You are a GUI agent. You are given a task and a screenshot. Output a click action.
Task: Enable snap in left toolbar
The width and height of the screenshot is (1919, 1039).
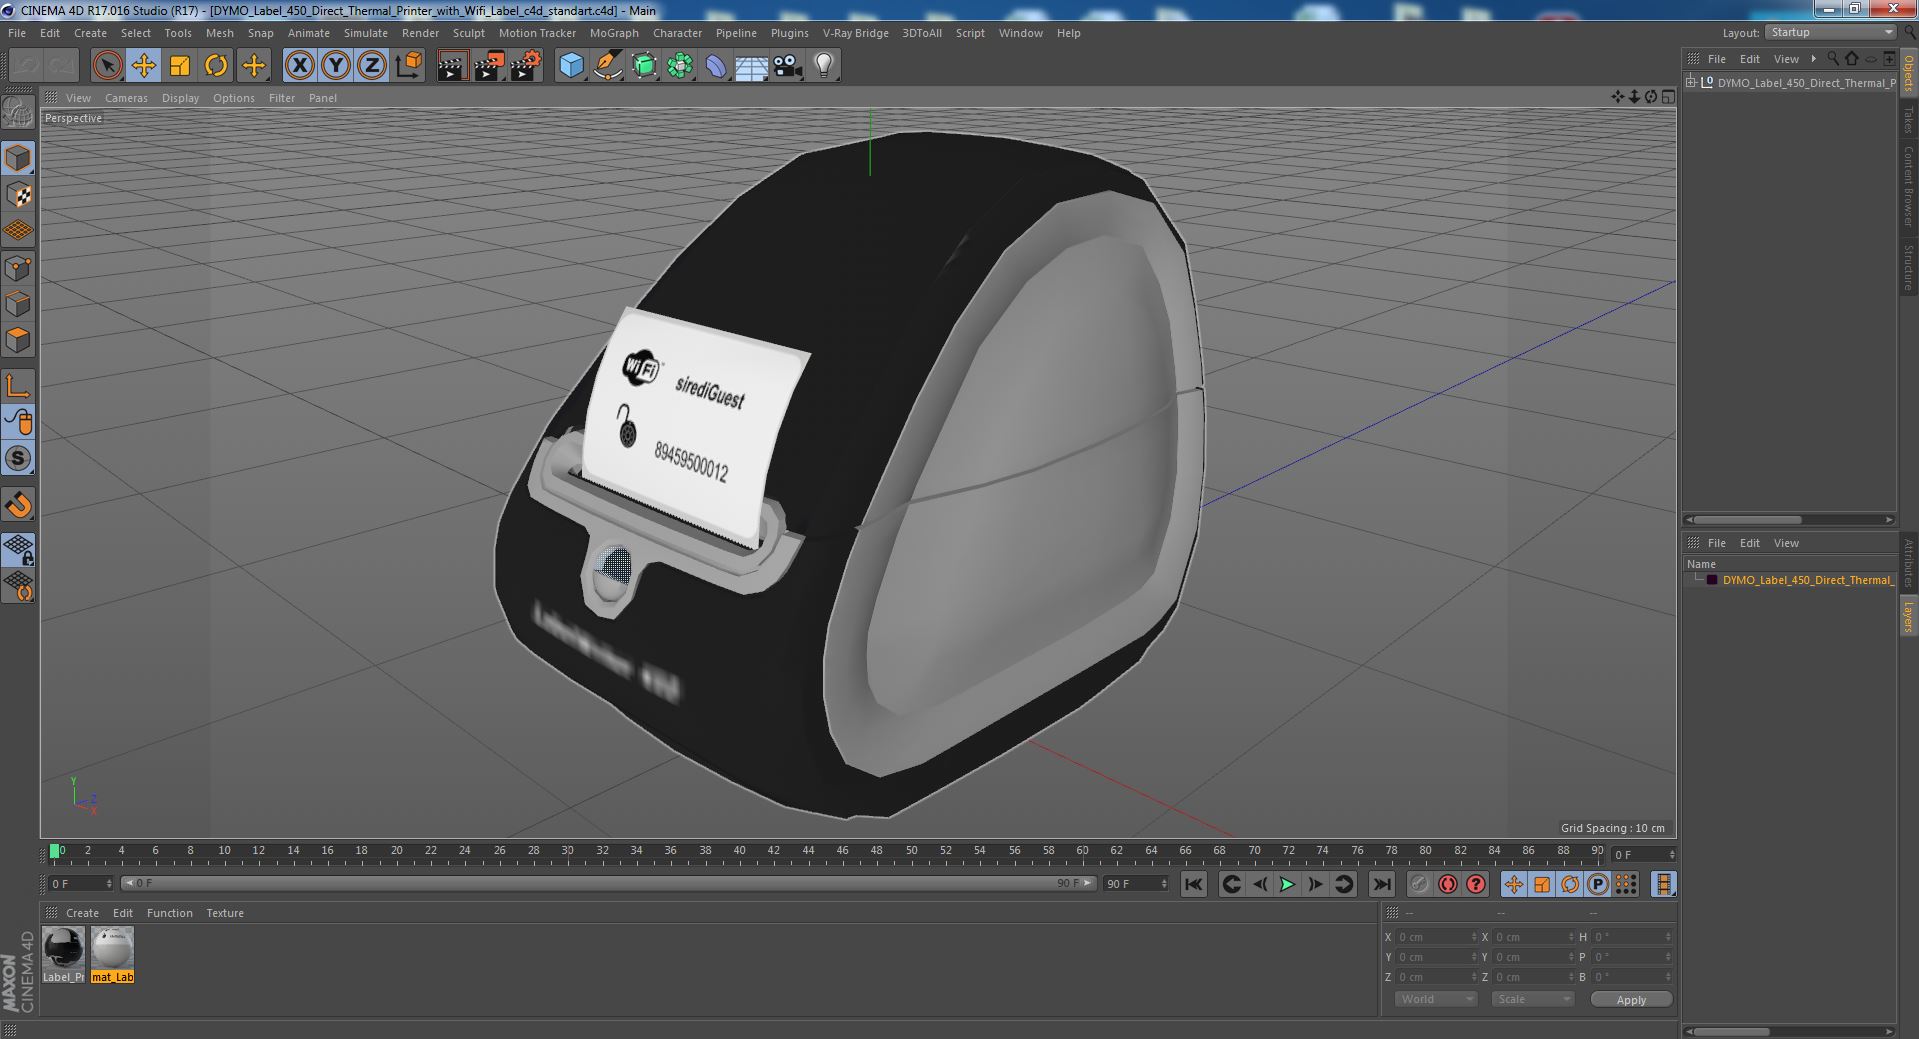click(18, 505)
